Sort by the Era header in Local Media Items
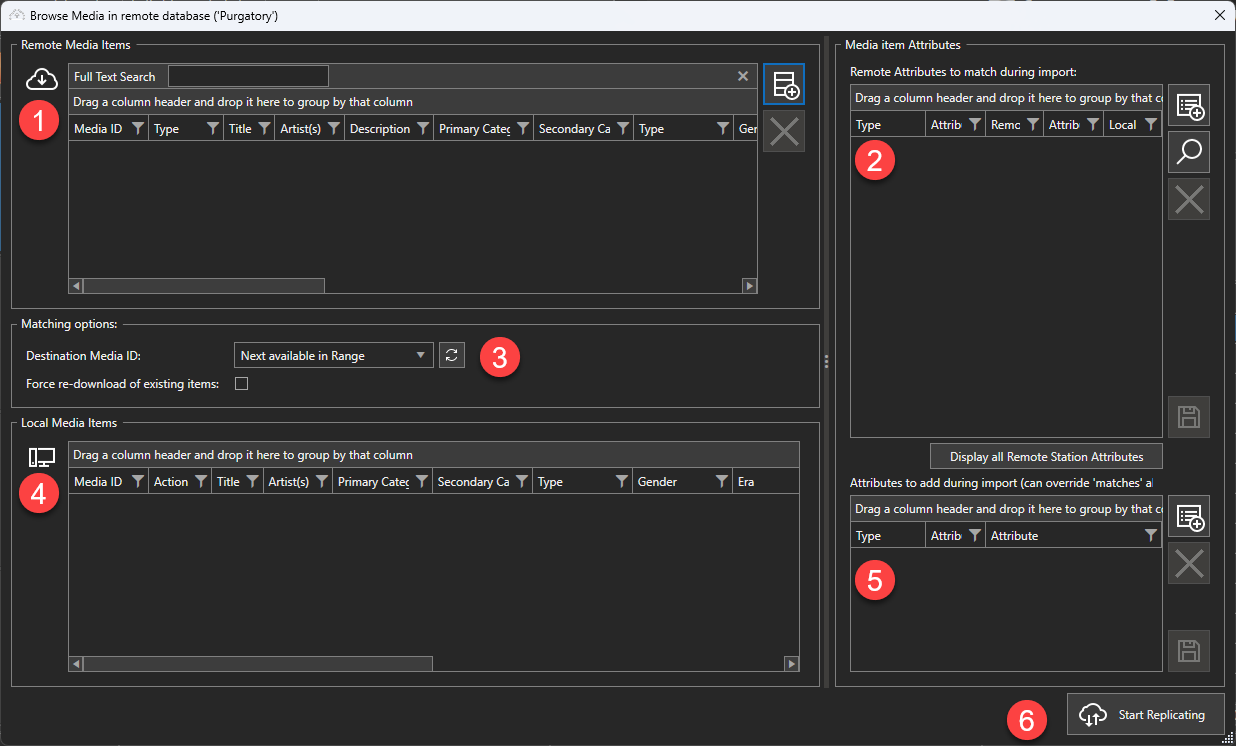 click(746, 481)
